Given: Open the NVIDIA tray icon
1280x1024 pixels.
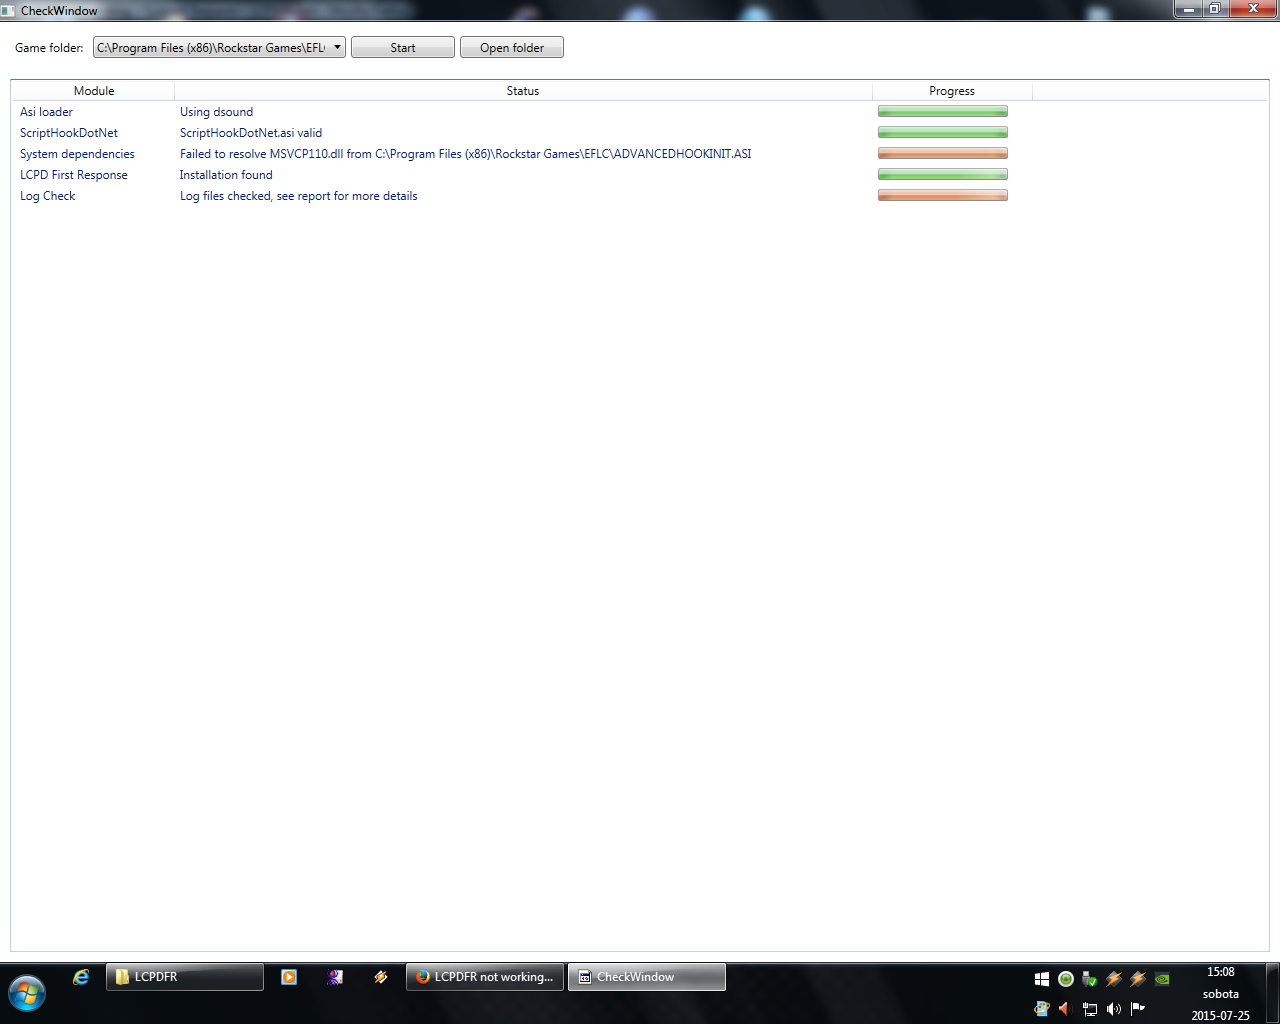Looking at the screenshot, I should 1162,979.
